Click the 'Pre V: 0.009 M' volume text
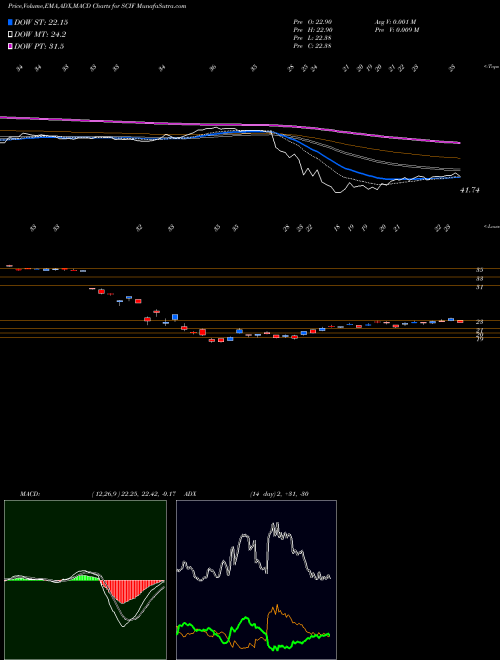Screen dimensions: 500x660 click(396, 30)
